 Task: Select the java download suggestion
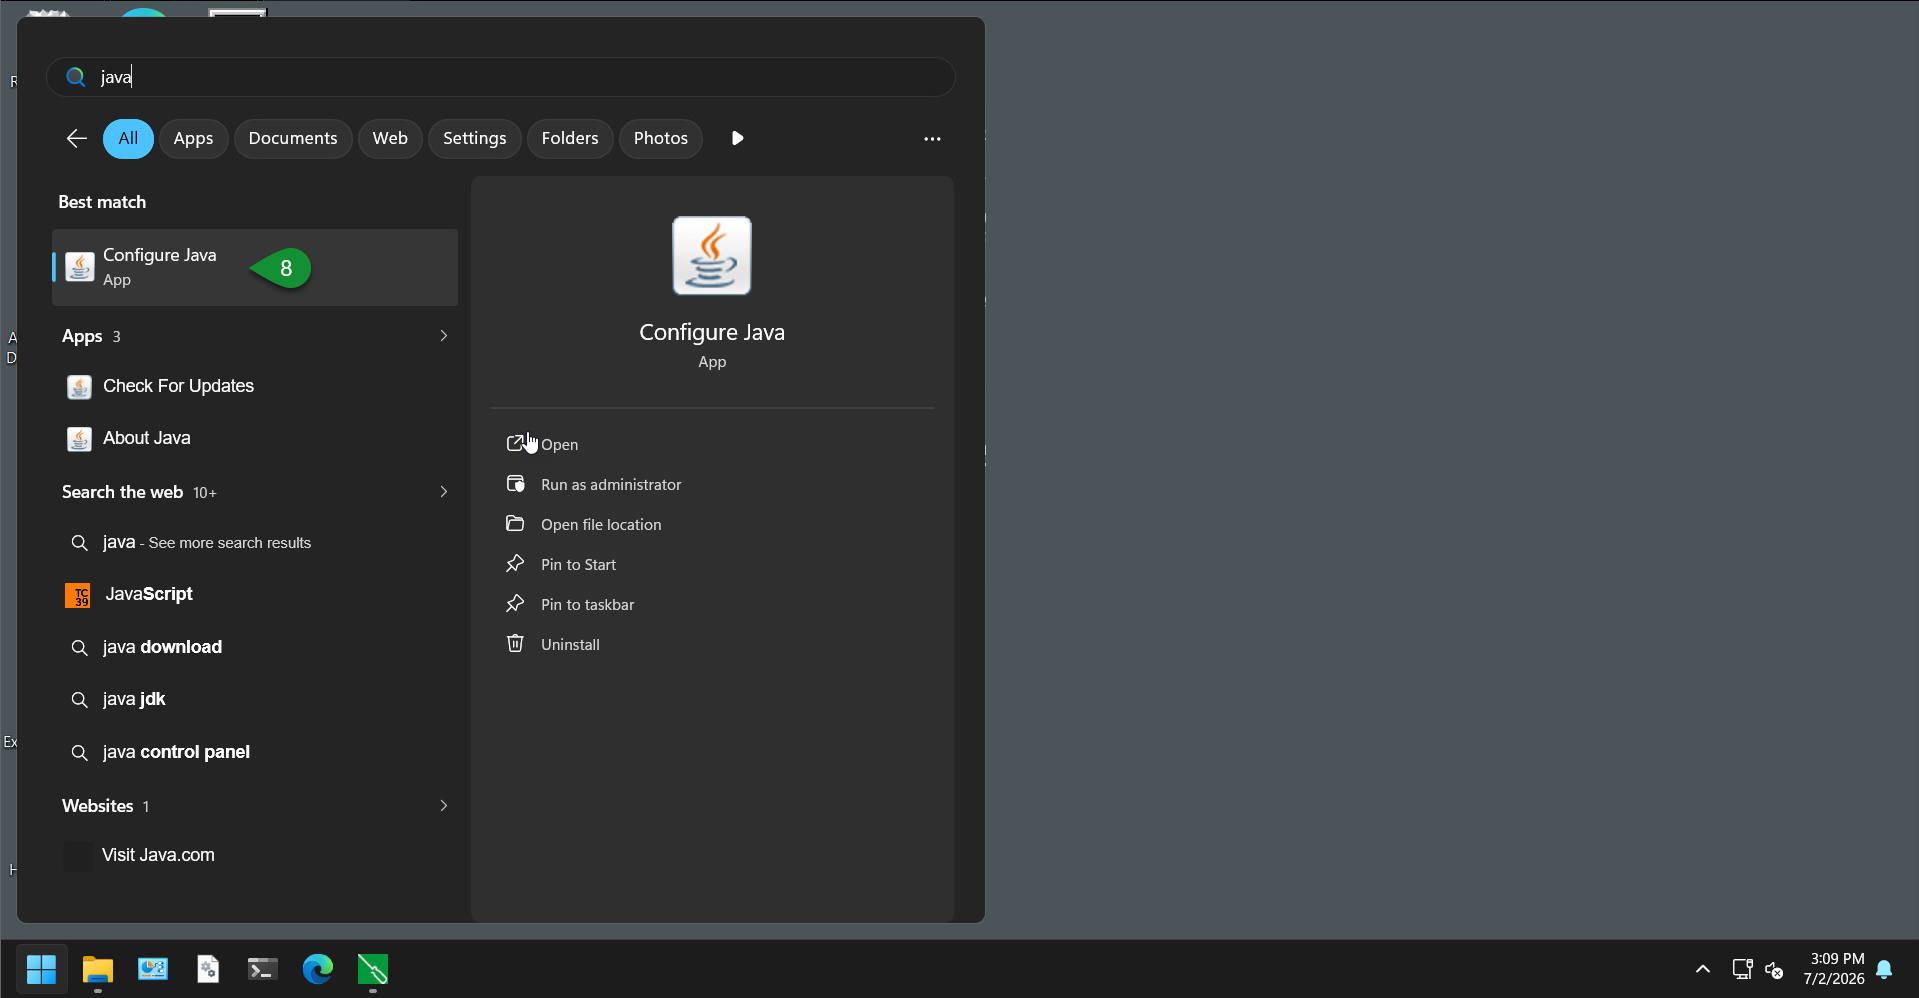(255, 647)
